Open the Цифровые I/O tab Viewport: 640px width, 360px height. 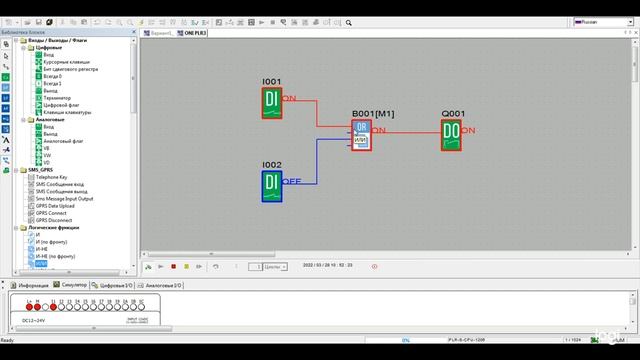(x=112, y=285)
